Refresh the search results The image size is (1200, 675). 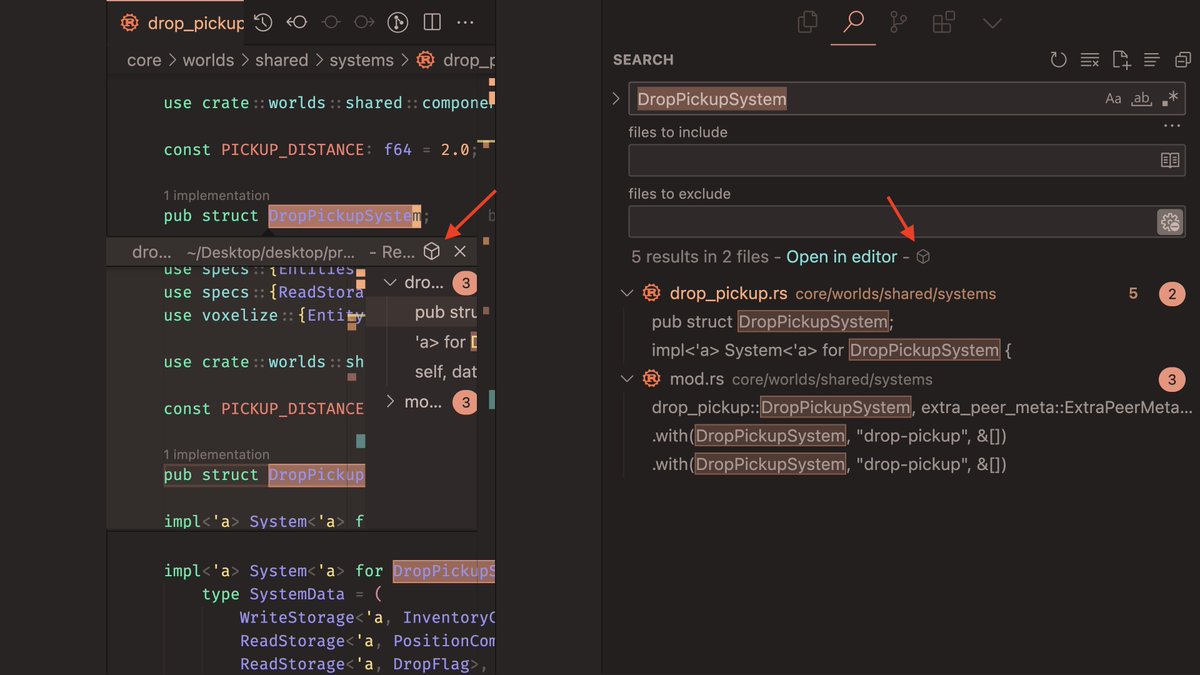click(1058, 60)
